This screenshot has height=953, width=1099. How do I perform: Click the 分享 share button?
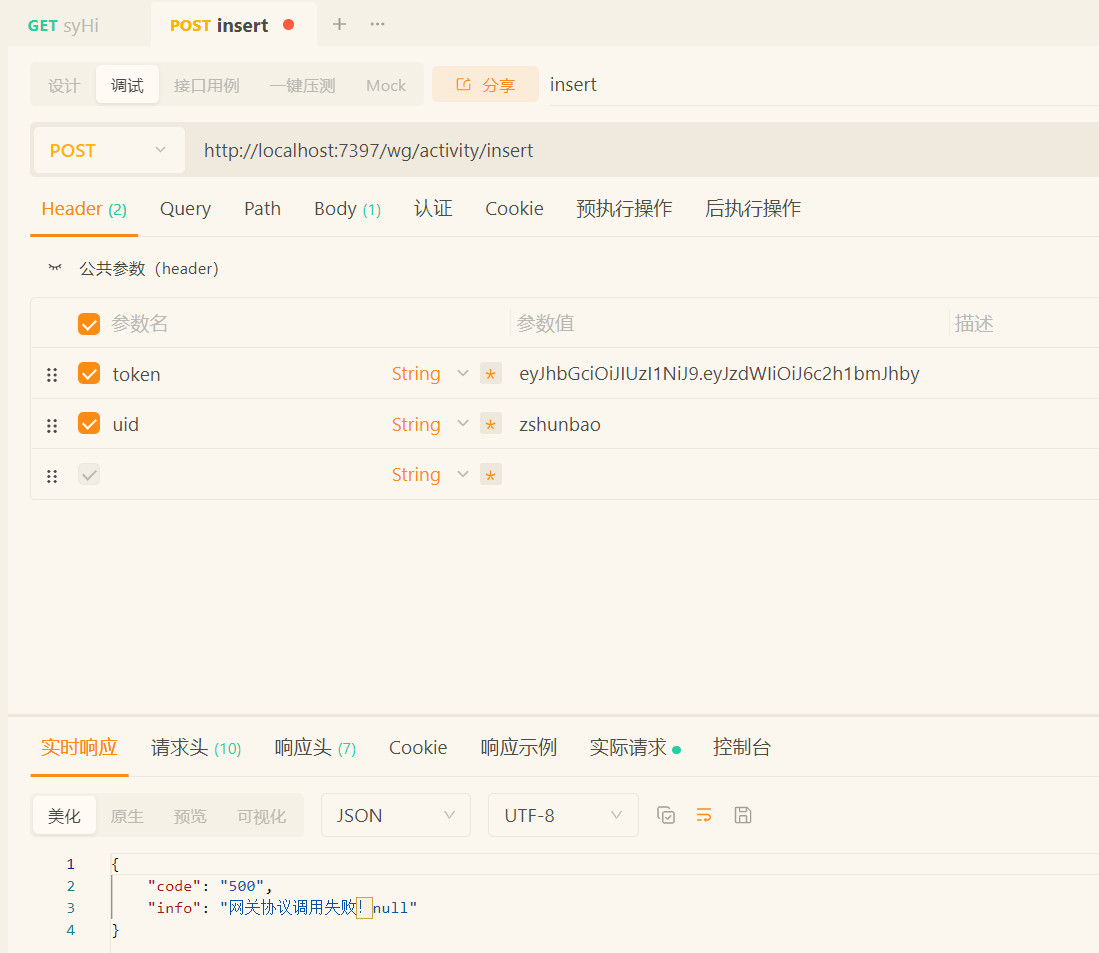pos(485,85)
